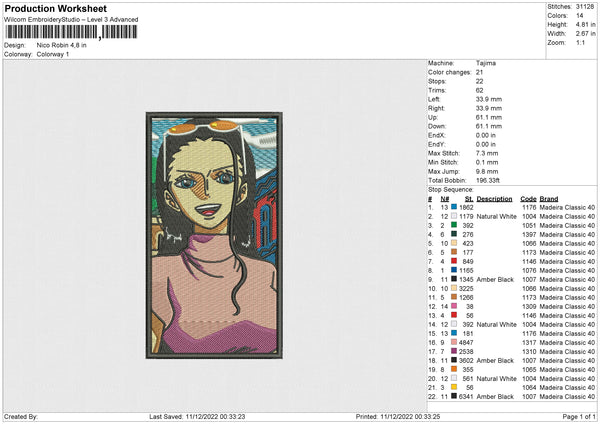Click 'Amber Black' in stop row 18
Image resolution: width=600 pixels, height=424 pixels.
pos(495,360)
